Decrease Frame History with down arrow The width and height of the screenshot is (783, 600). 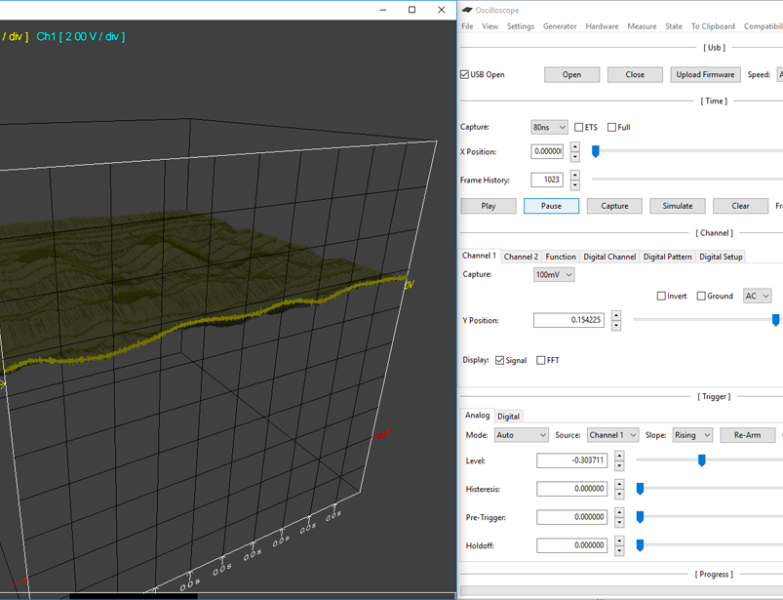[x=575, y=185]
